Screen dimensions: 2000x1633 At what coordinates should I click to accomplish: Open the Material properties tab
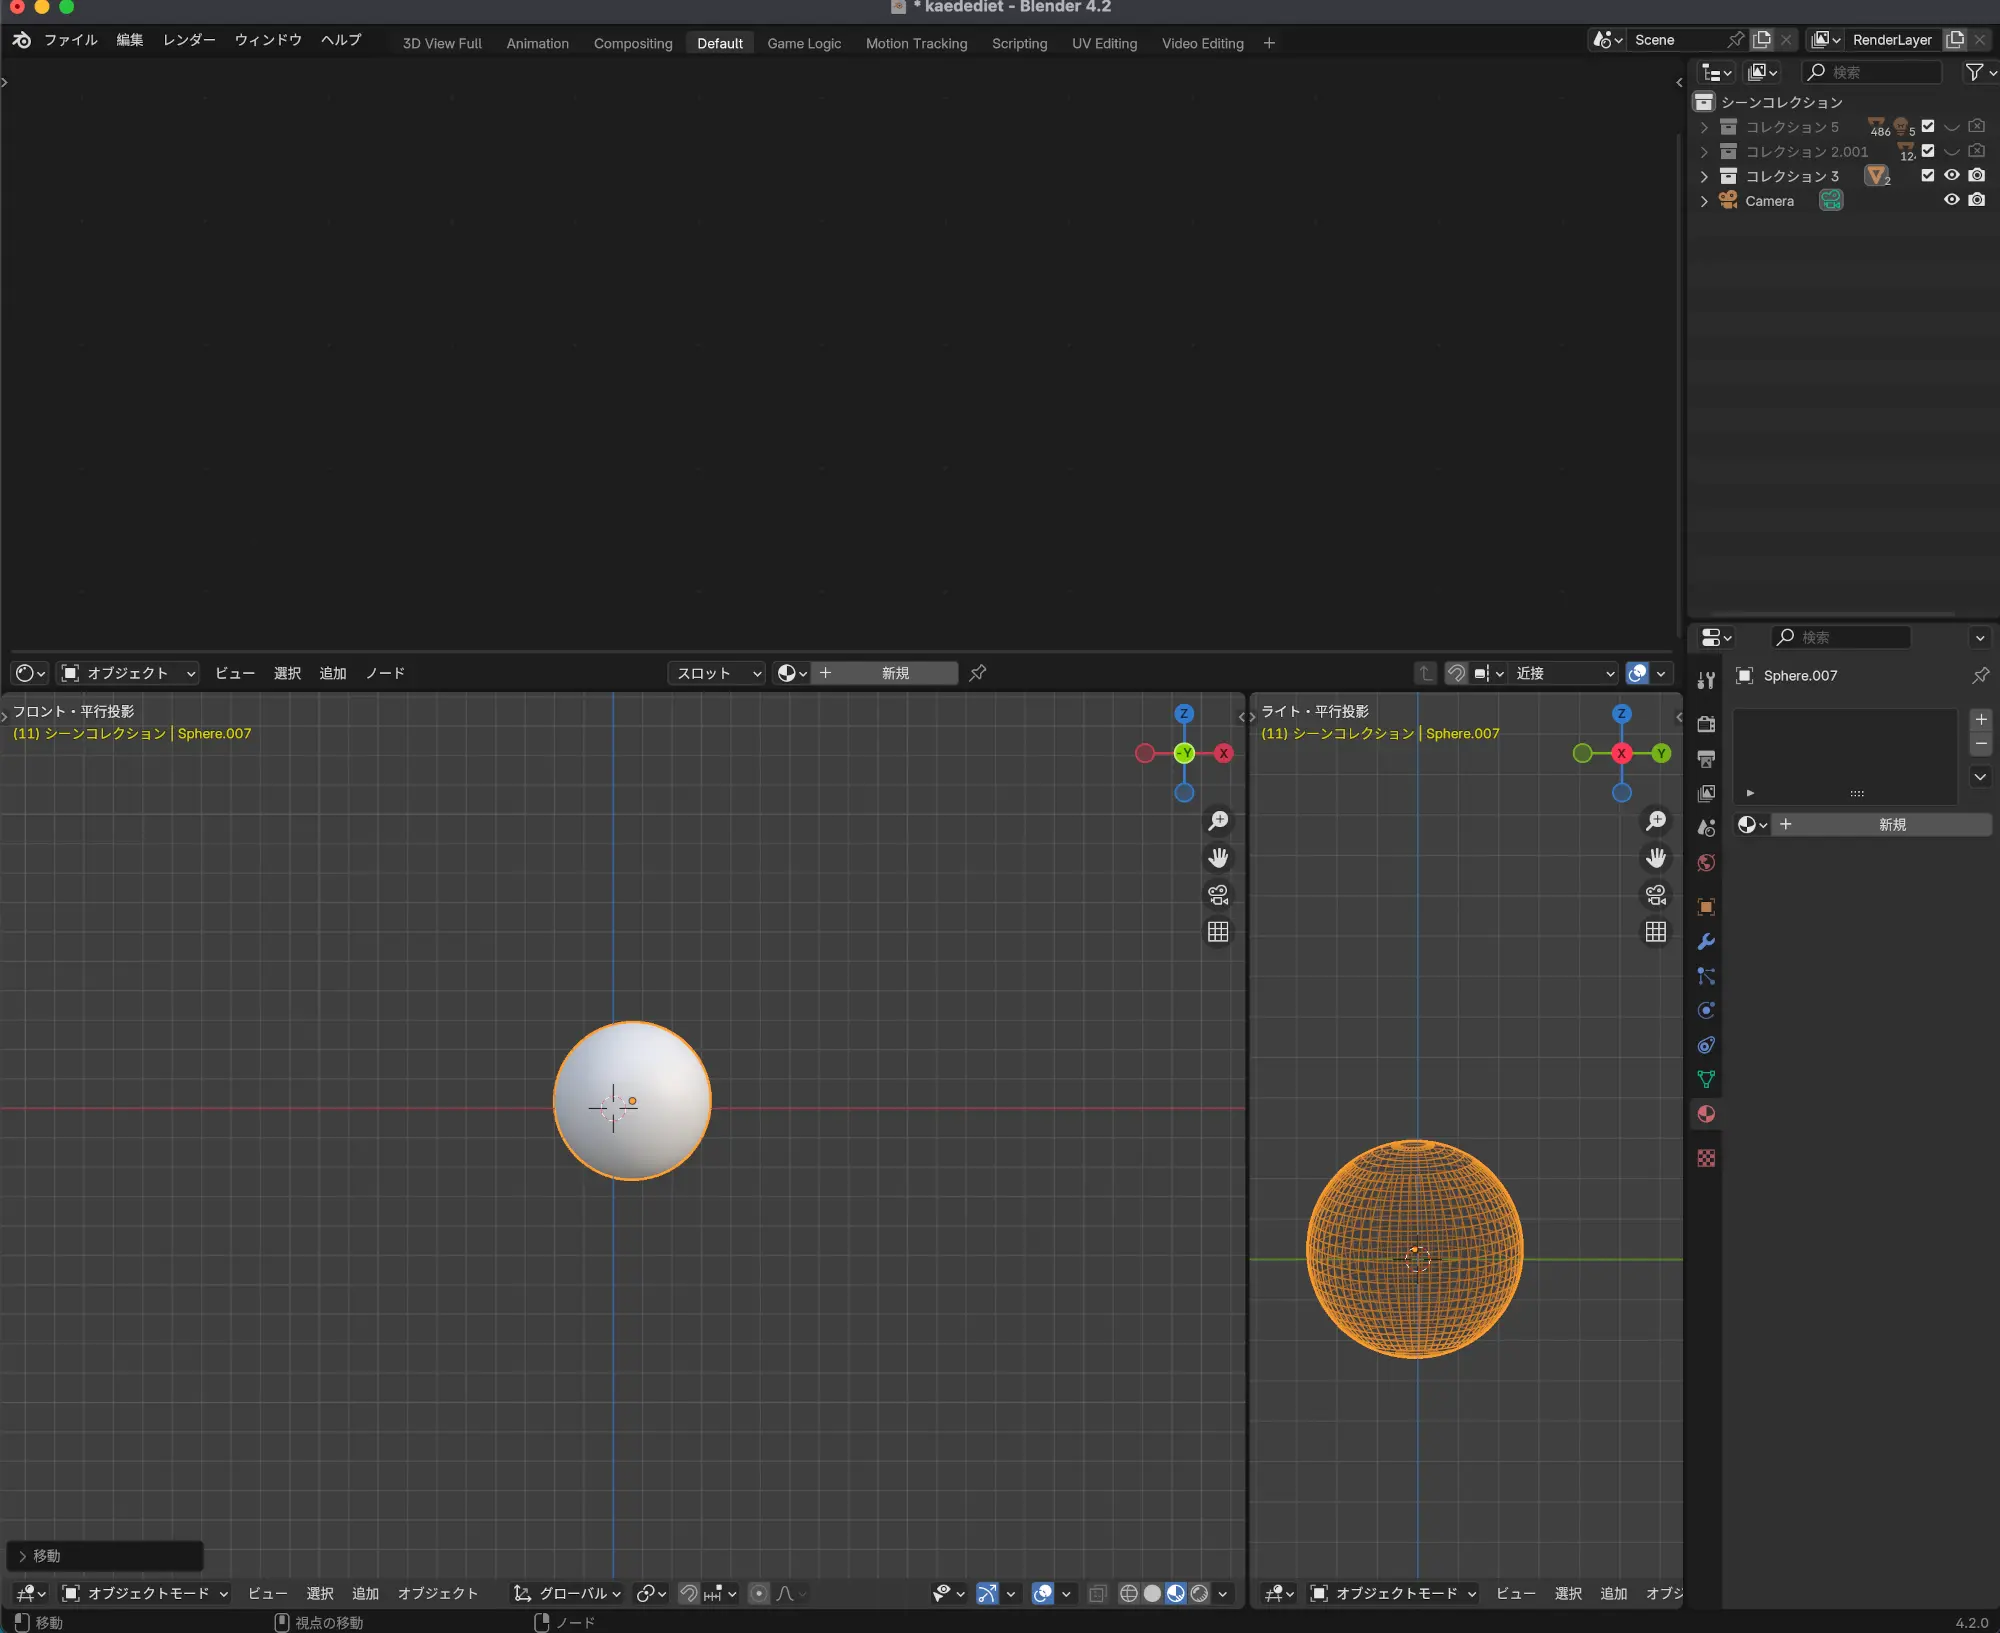(1706, 1114)
